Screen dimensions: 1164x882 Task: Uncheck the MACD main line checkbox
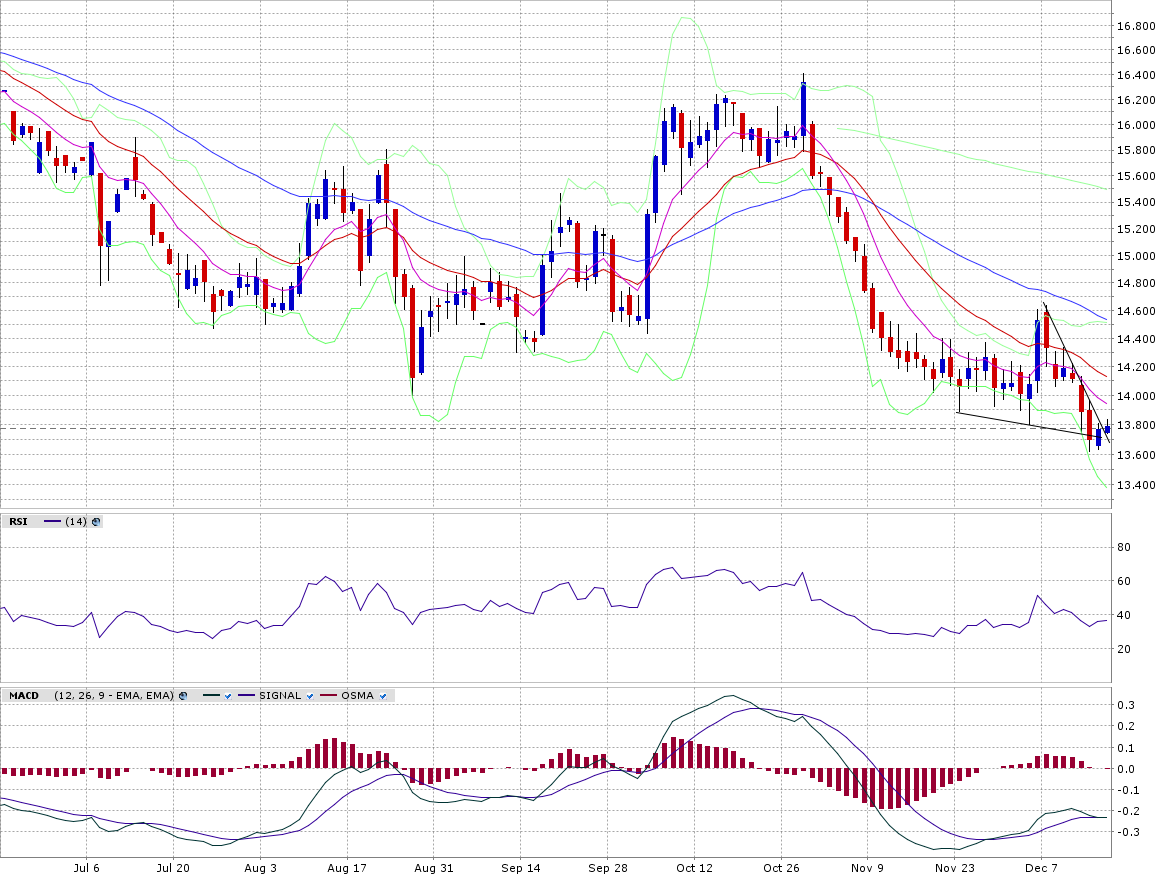[x=228, y=695]
